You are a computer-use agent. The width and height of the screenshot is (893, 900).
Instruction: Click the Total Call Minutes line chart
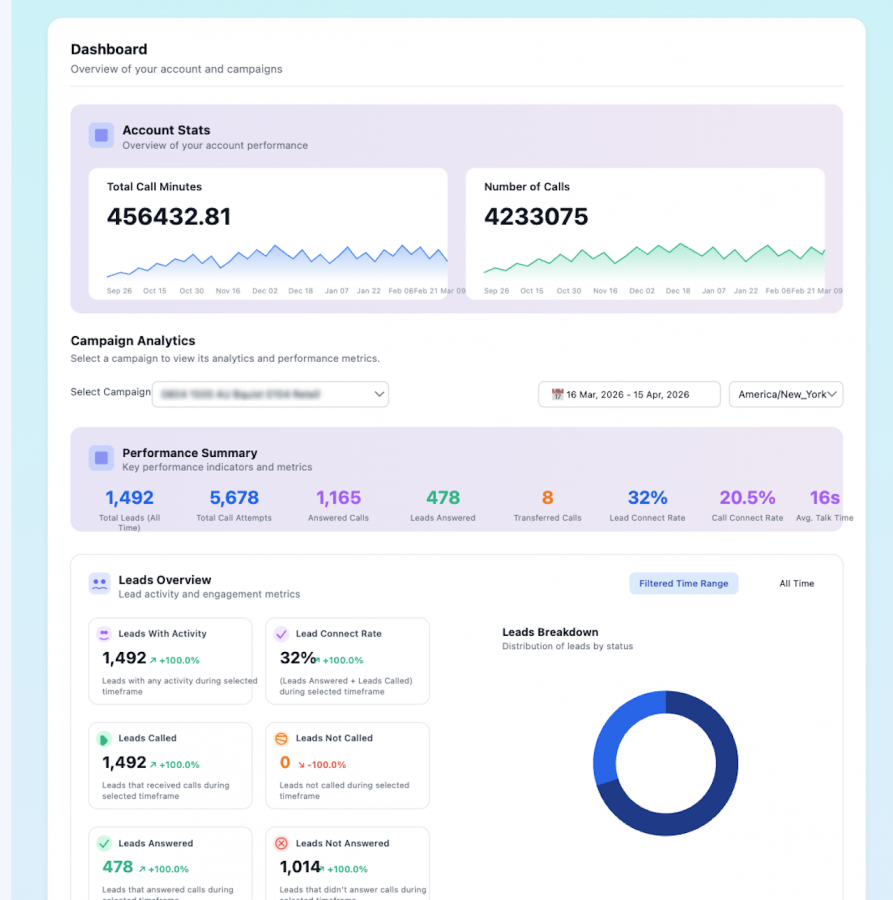[277, 261]
